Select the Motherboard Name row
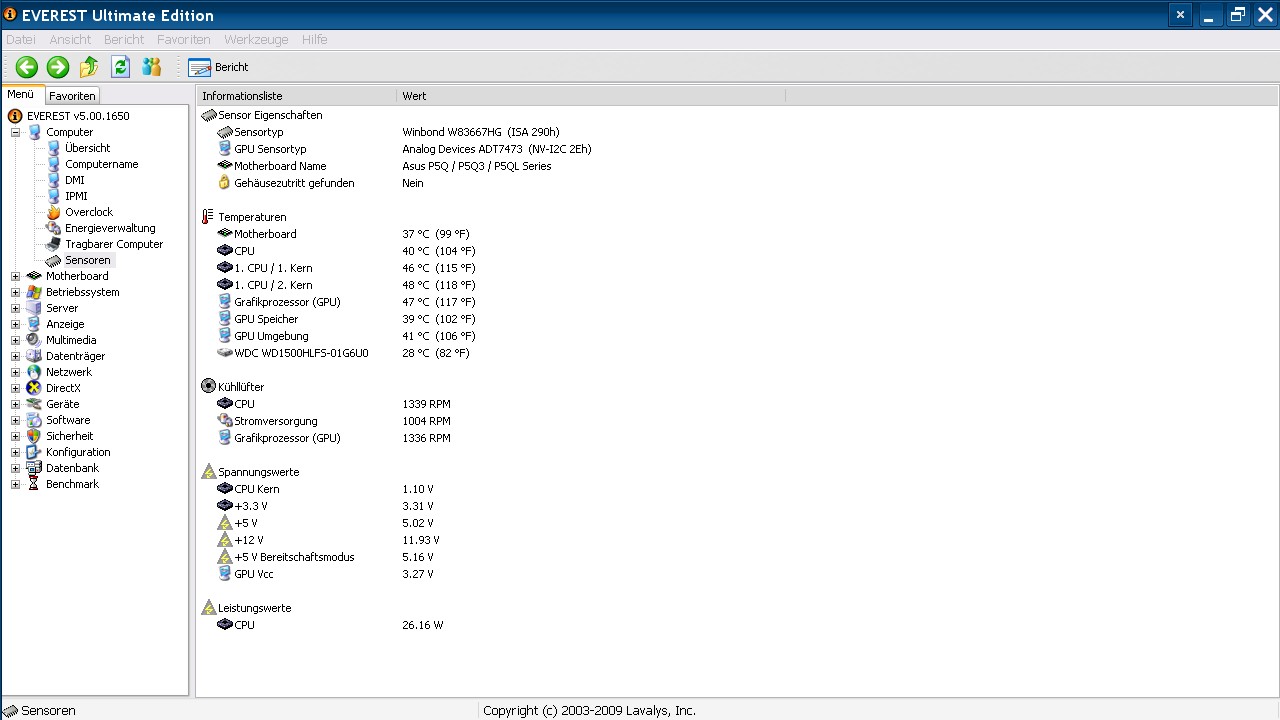The image size is (1280, 720). click(x=385, y=166)
